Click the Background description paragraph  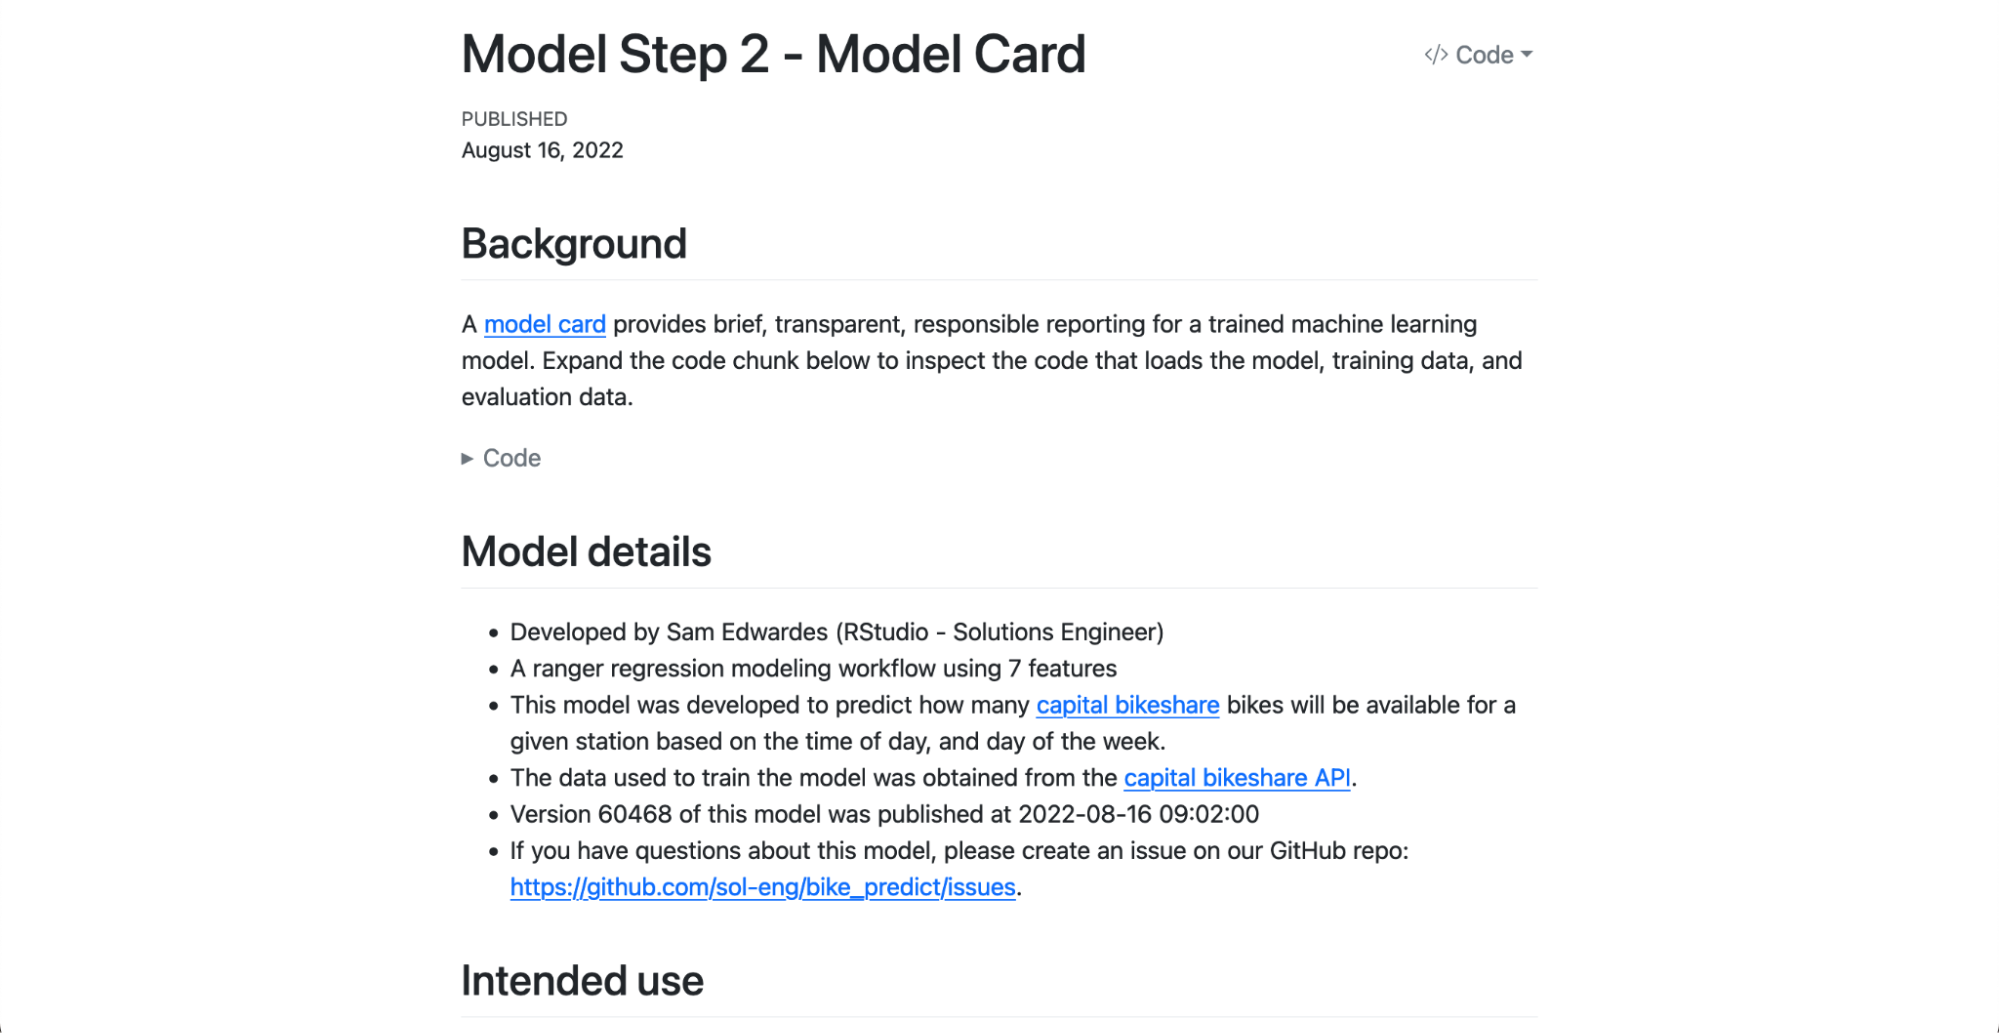[x=990, y=361]
